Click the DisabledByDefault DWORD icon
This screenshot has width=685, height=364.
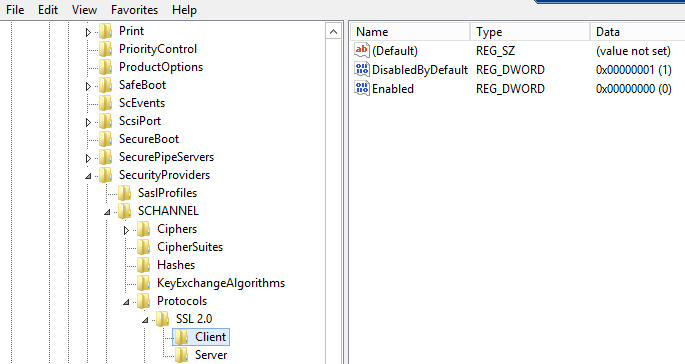coord(362,69)
